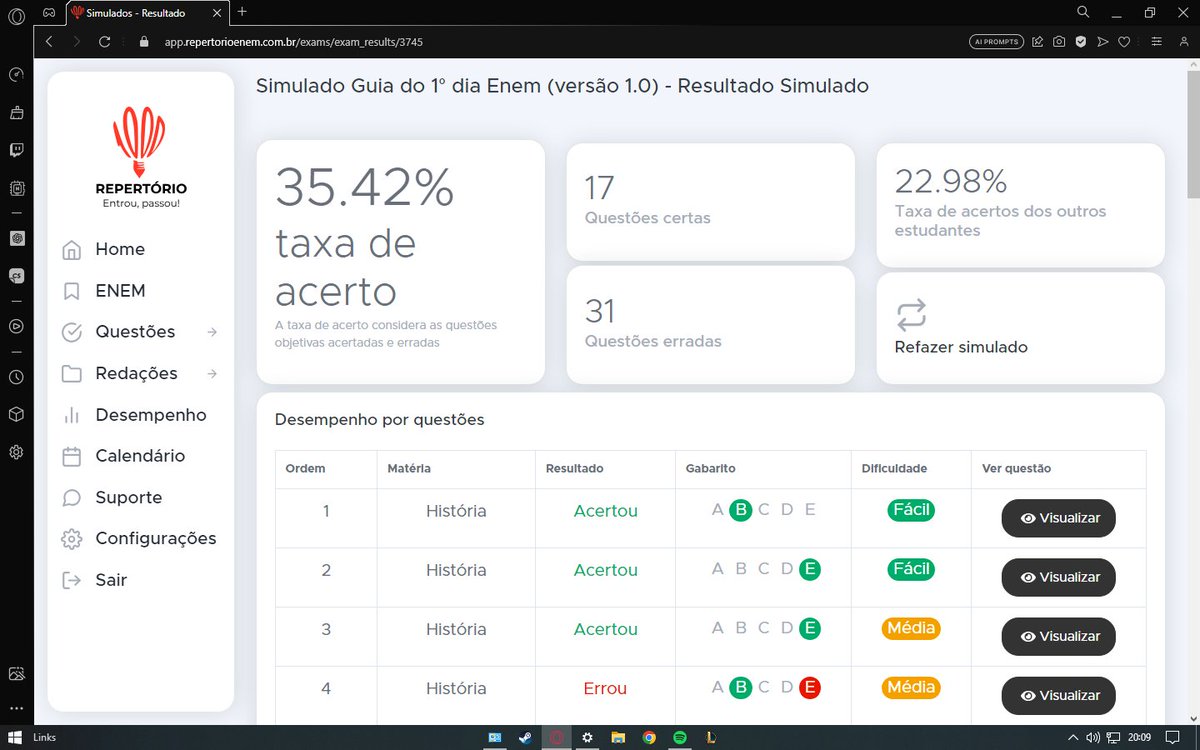The height and width of the screenshot is (750, 1200).
Task: Click the AI Prompts pill in the toolbar
Action: [x=996, y=42]
